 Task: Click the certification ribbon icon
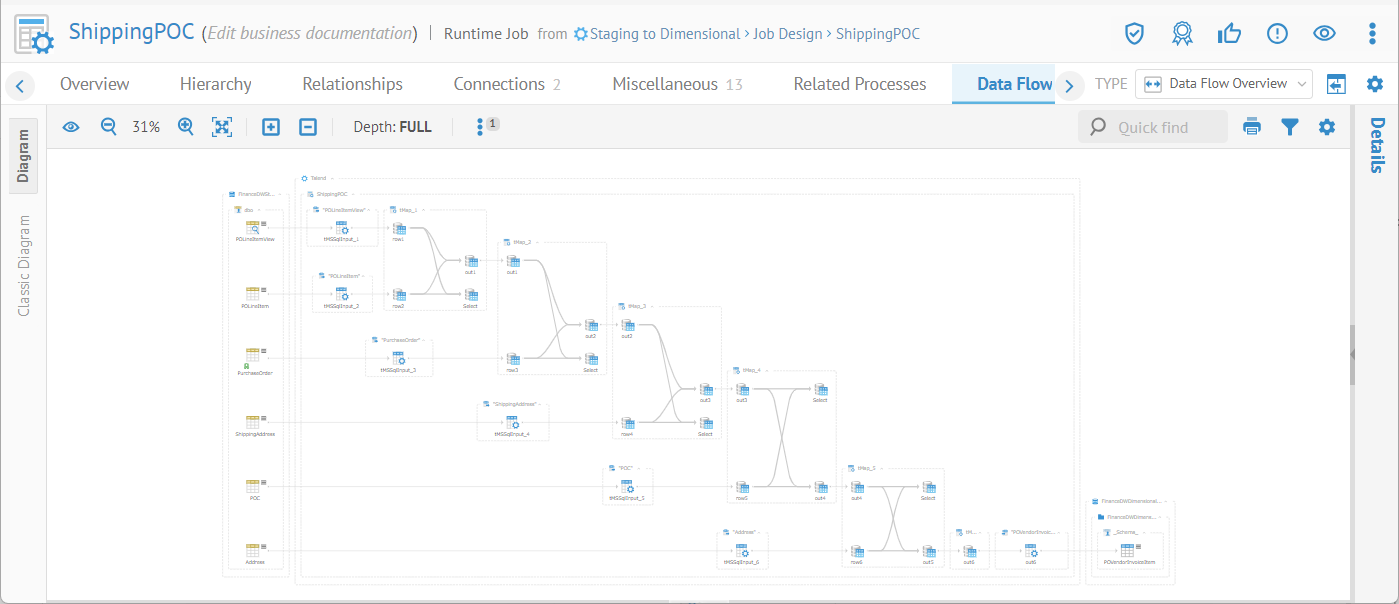click(x=1182, y=34)
